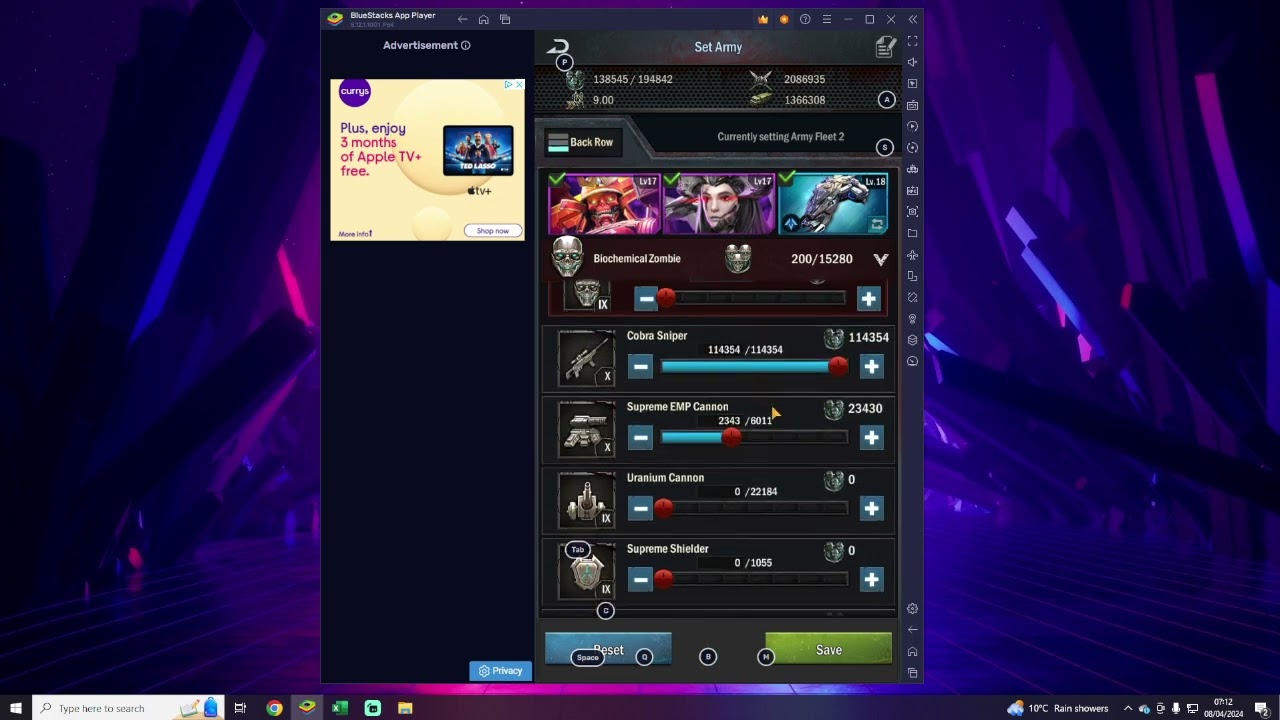Image resolution: width=1280 pixels, height=720 pixels.
Task: Open the BlueStacks crown premium icon
Action: 763,19
